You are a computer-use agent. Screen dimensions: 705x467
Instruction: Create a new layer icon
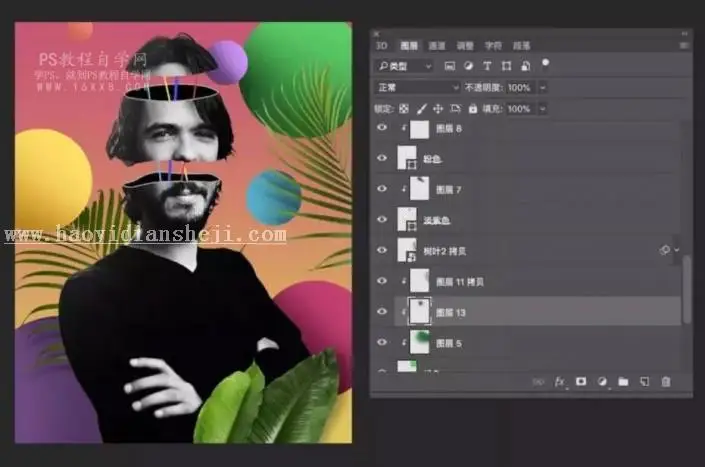click(x=644, y=382)
